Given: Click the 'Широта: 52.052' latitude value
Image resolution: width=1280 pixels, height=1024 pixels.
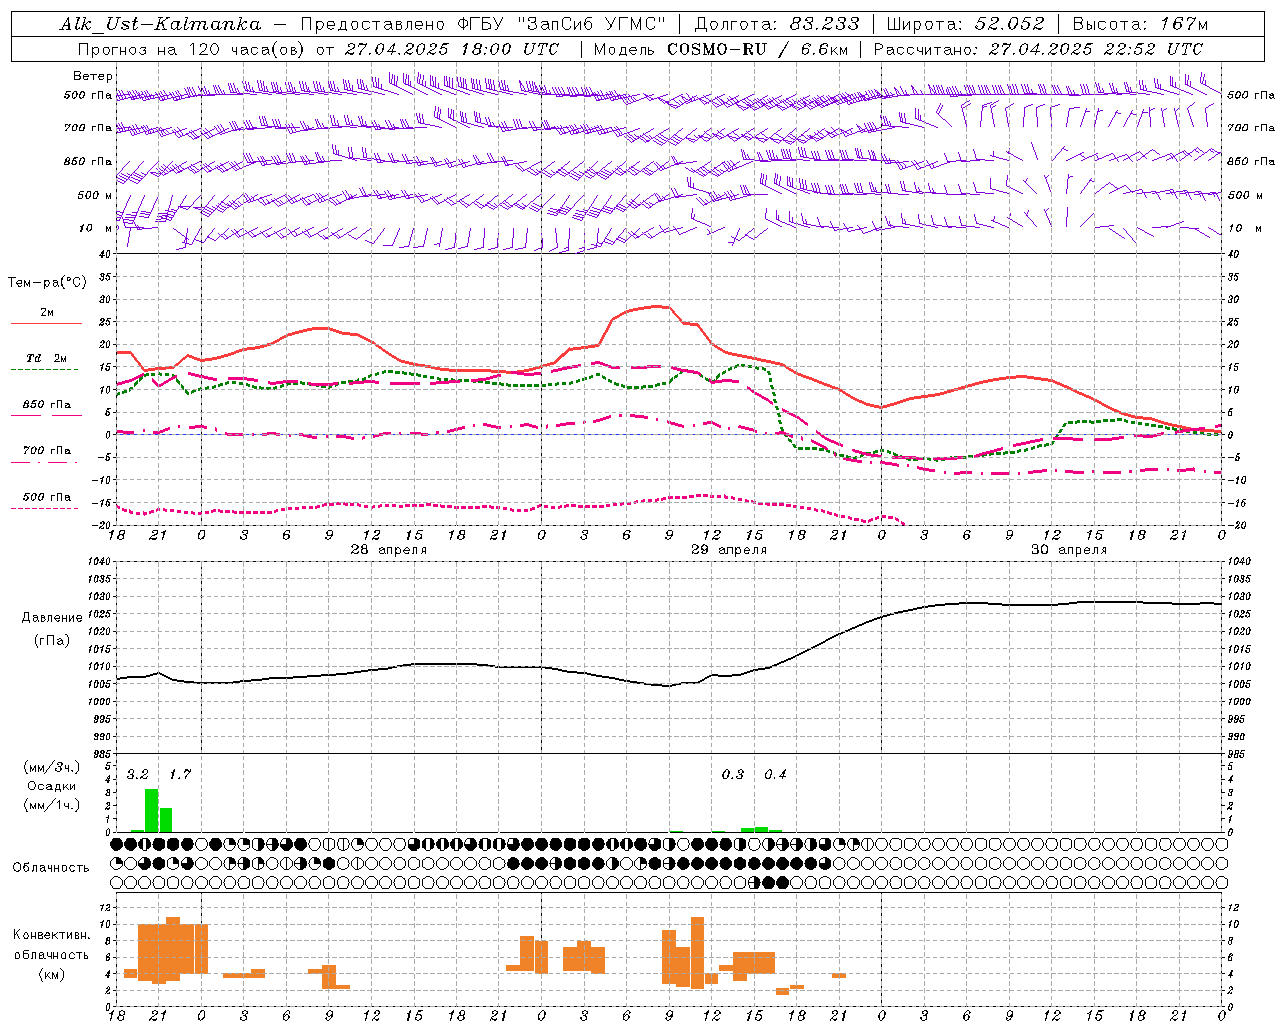Looking at the screenshot, I should (x=965, y=24).
